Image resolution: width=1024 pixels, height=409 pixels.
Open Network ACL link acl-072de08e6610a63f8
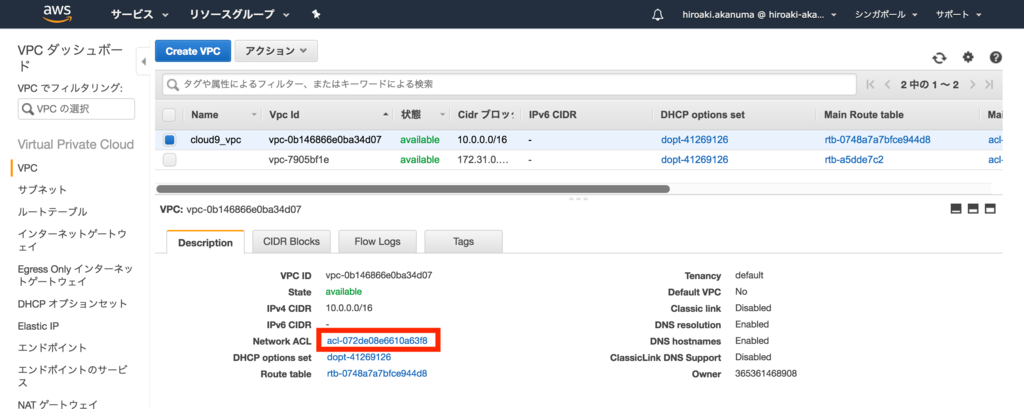click(377, 341)
